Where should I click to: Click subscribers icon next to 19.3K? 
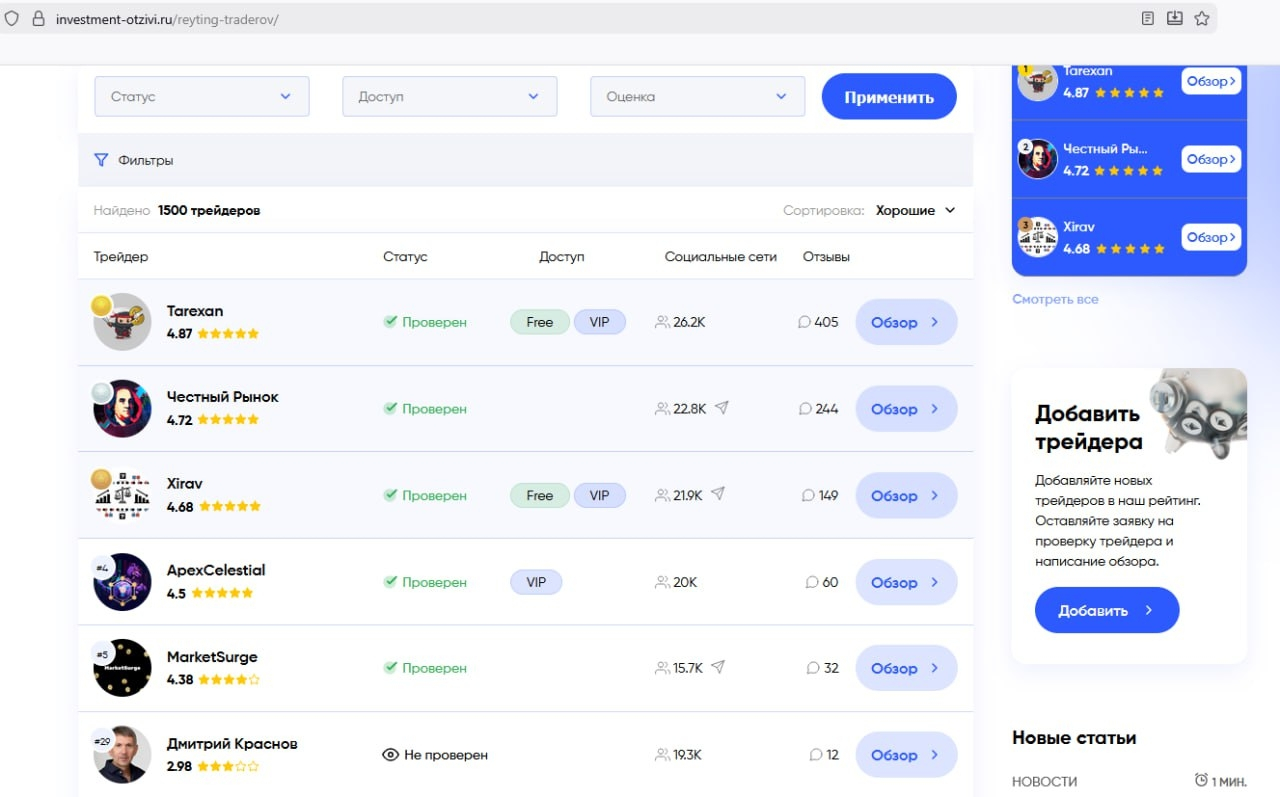(662, 755)
